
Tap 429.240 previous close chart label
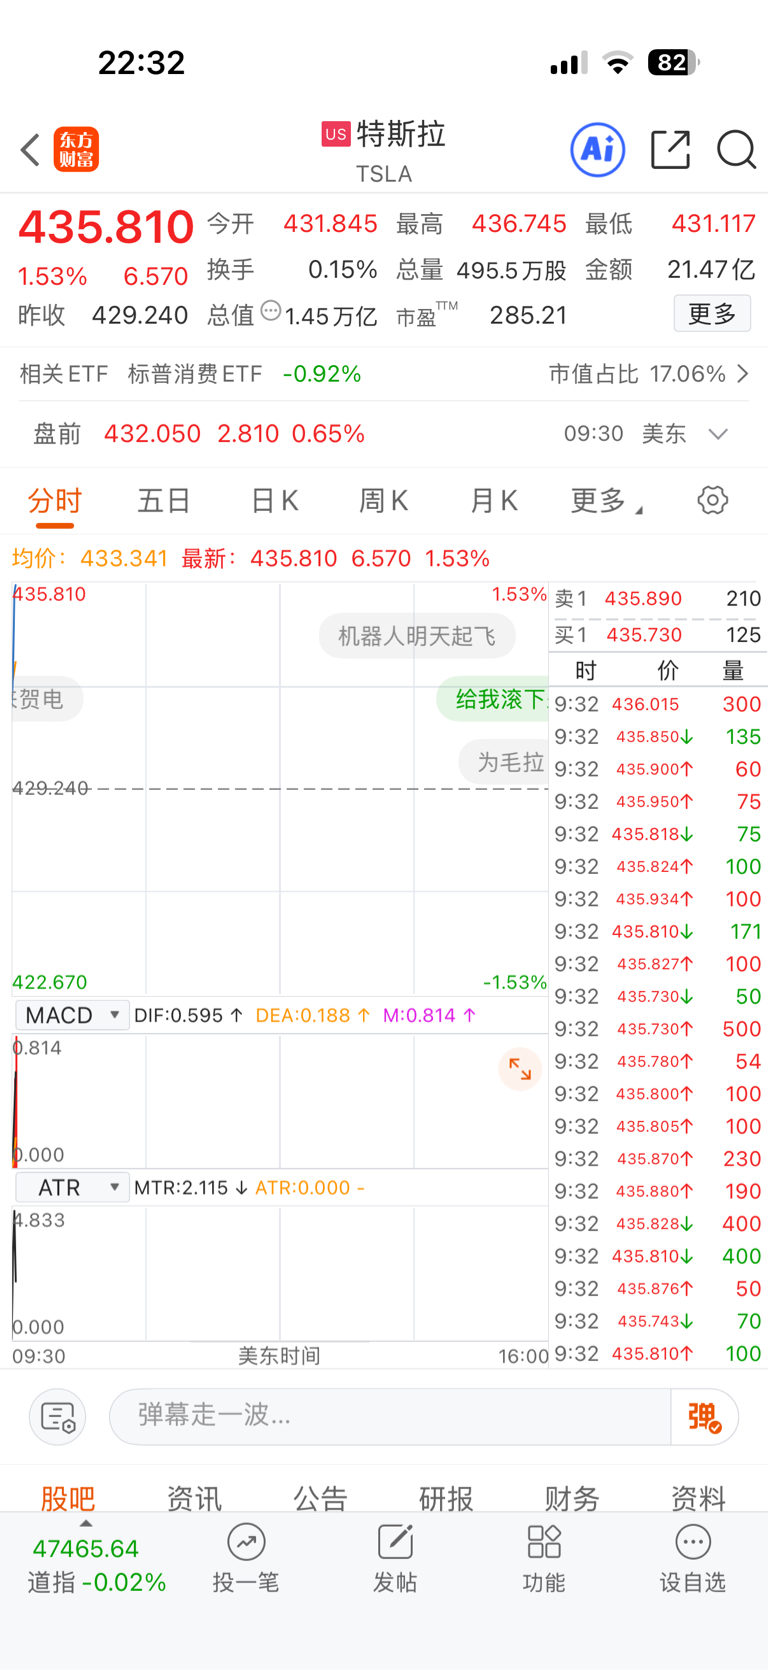[51, 788]
